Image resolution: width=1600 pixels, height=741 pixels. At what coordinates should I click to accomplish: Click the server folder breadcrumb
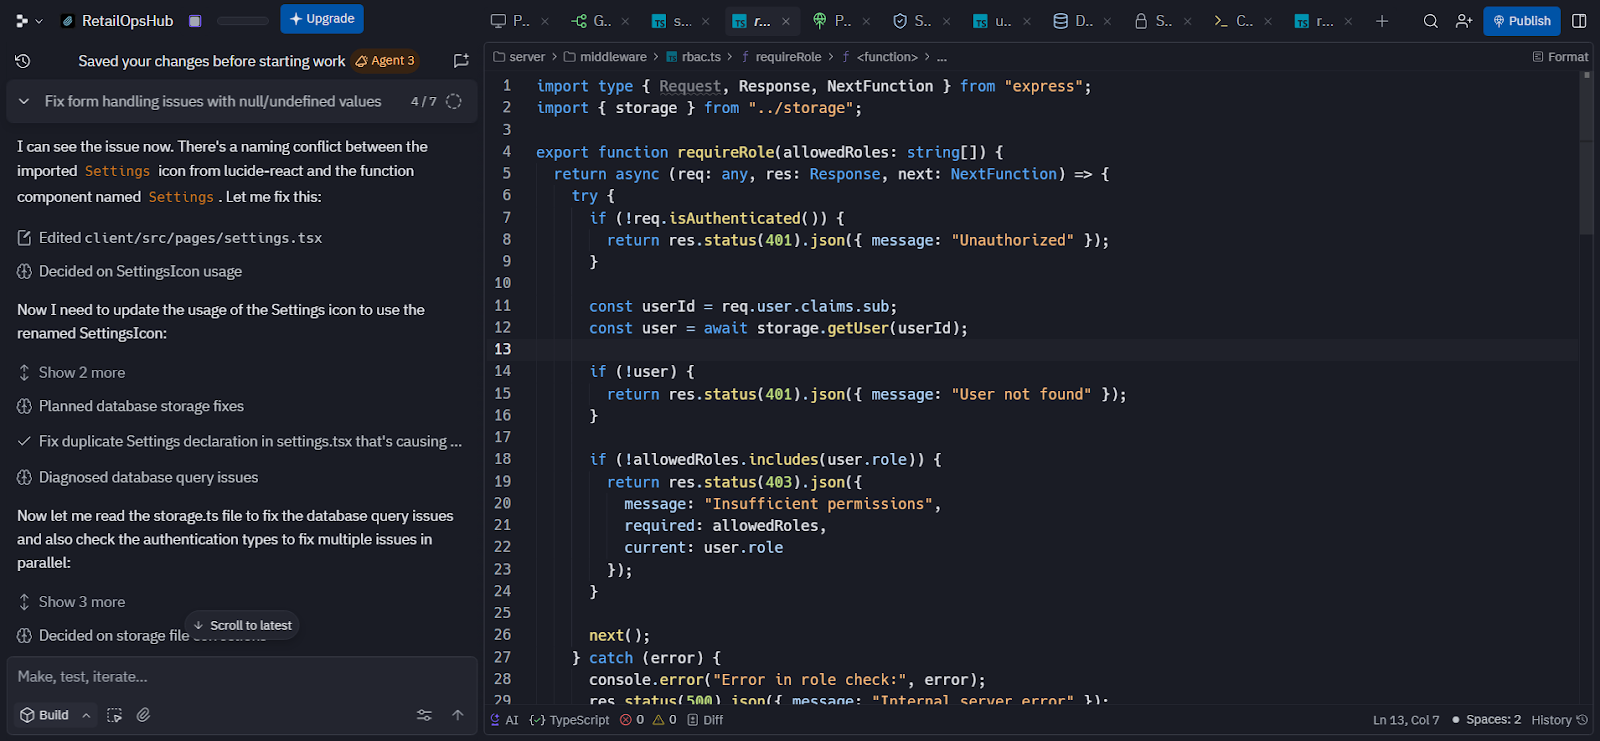coord(519,57)
